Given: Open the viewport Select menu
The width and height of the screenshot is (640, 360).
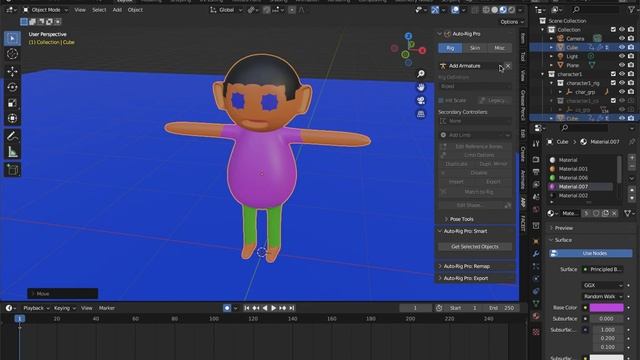Looking at the screenshot, I should 99,10.
